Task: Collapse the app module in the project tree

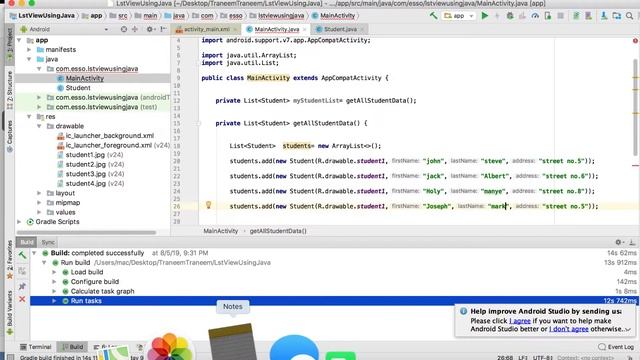Action: tap(19, 40)
